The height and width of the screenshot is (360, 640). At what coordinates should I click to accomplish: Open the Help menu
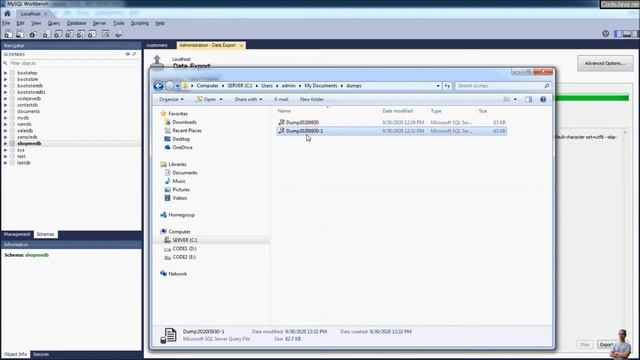[160, 23]
